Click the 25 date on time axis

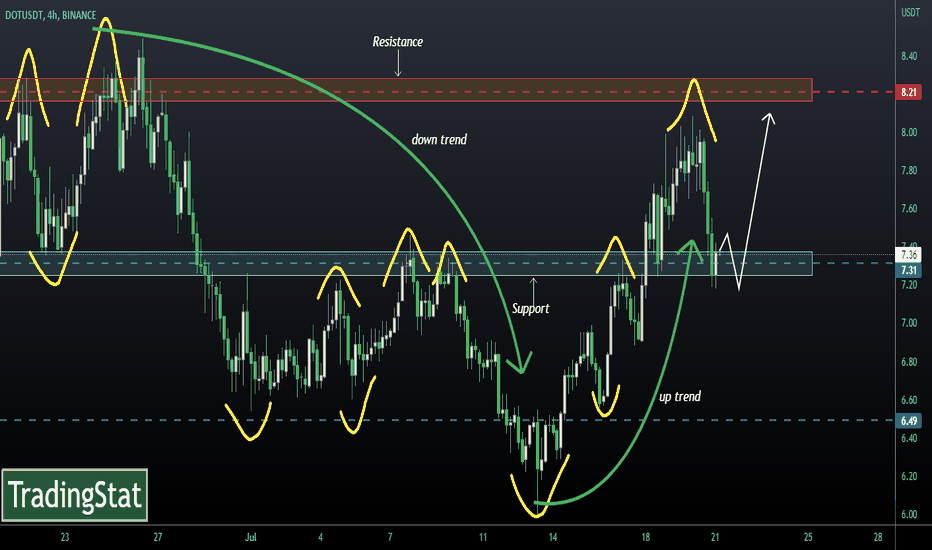click(x=808, y=537)
